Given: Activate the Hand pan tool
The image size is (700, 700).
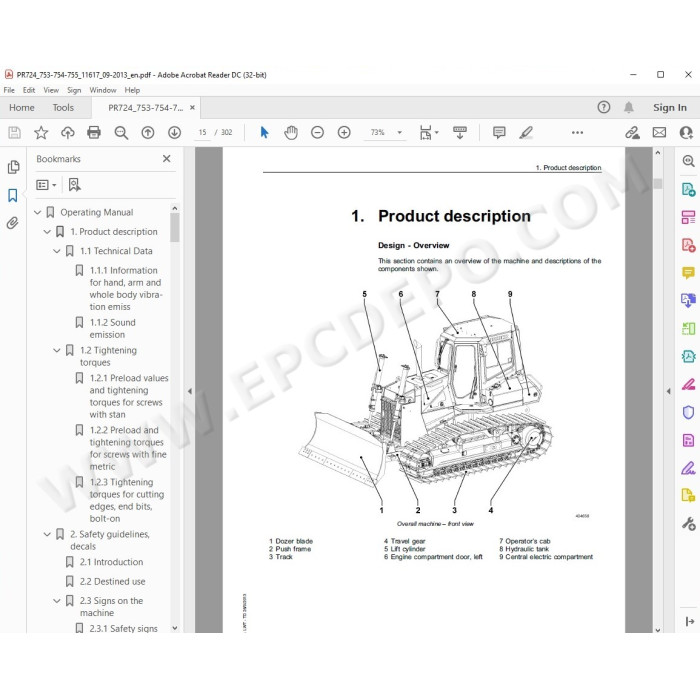Looking at the screenshot, I should click(291, 133).
